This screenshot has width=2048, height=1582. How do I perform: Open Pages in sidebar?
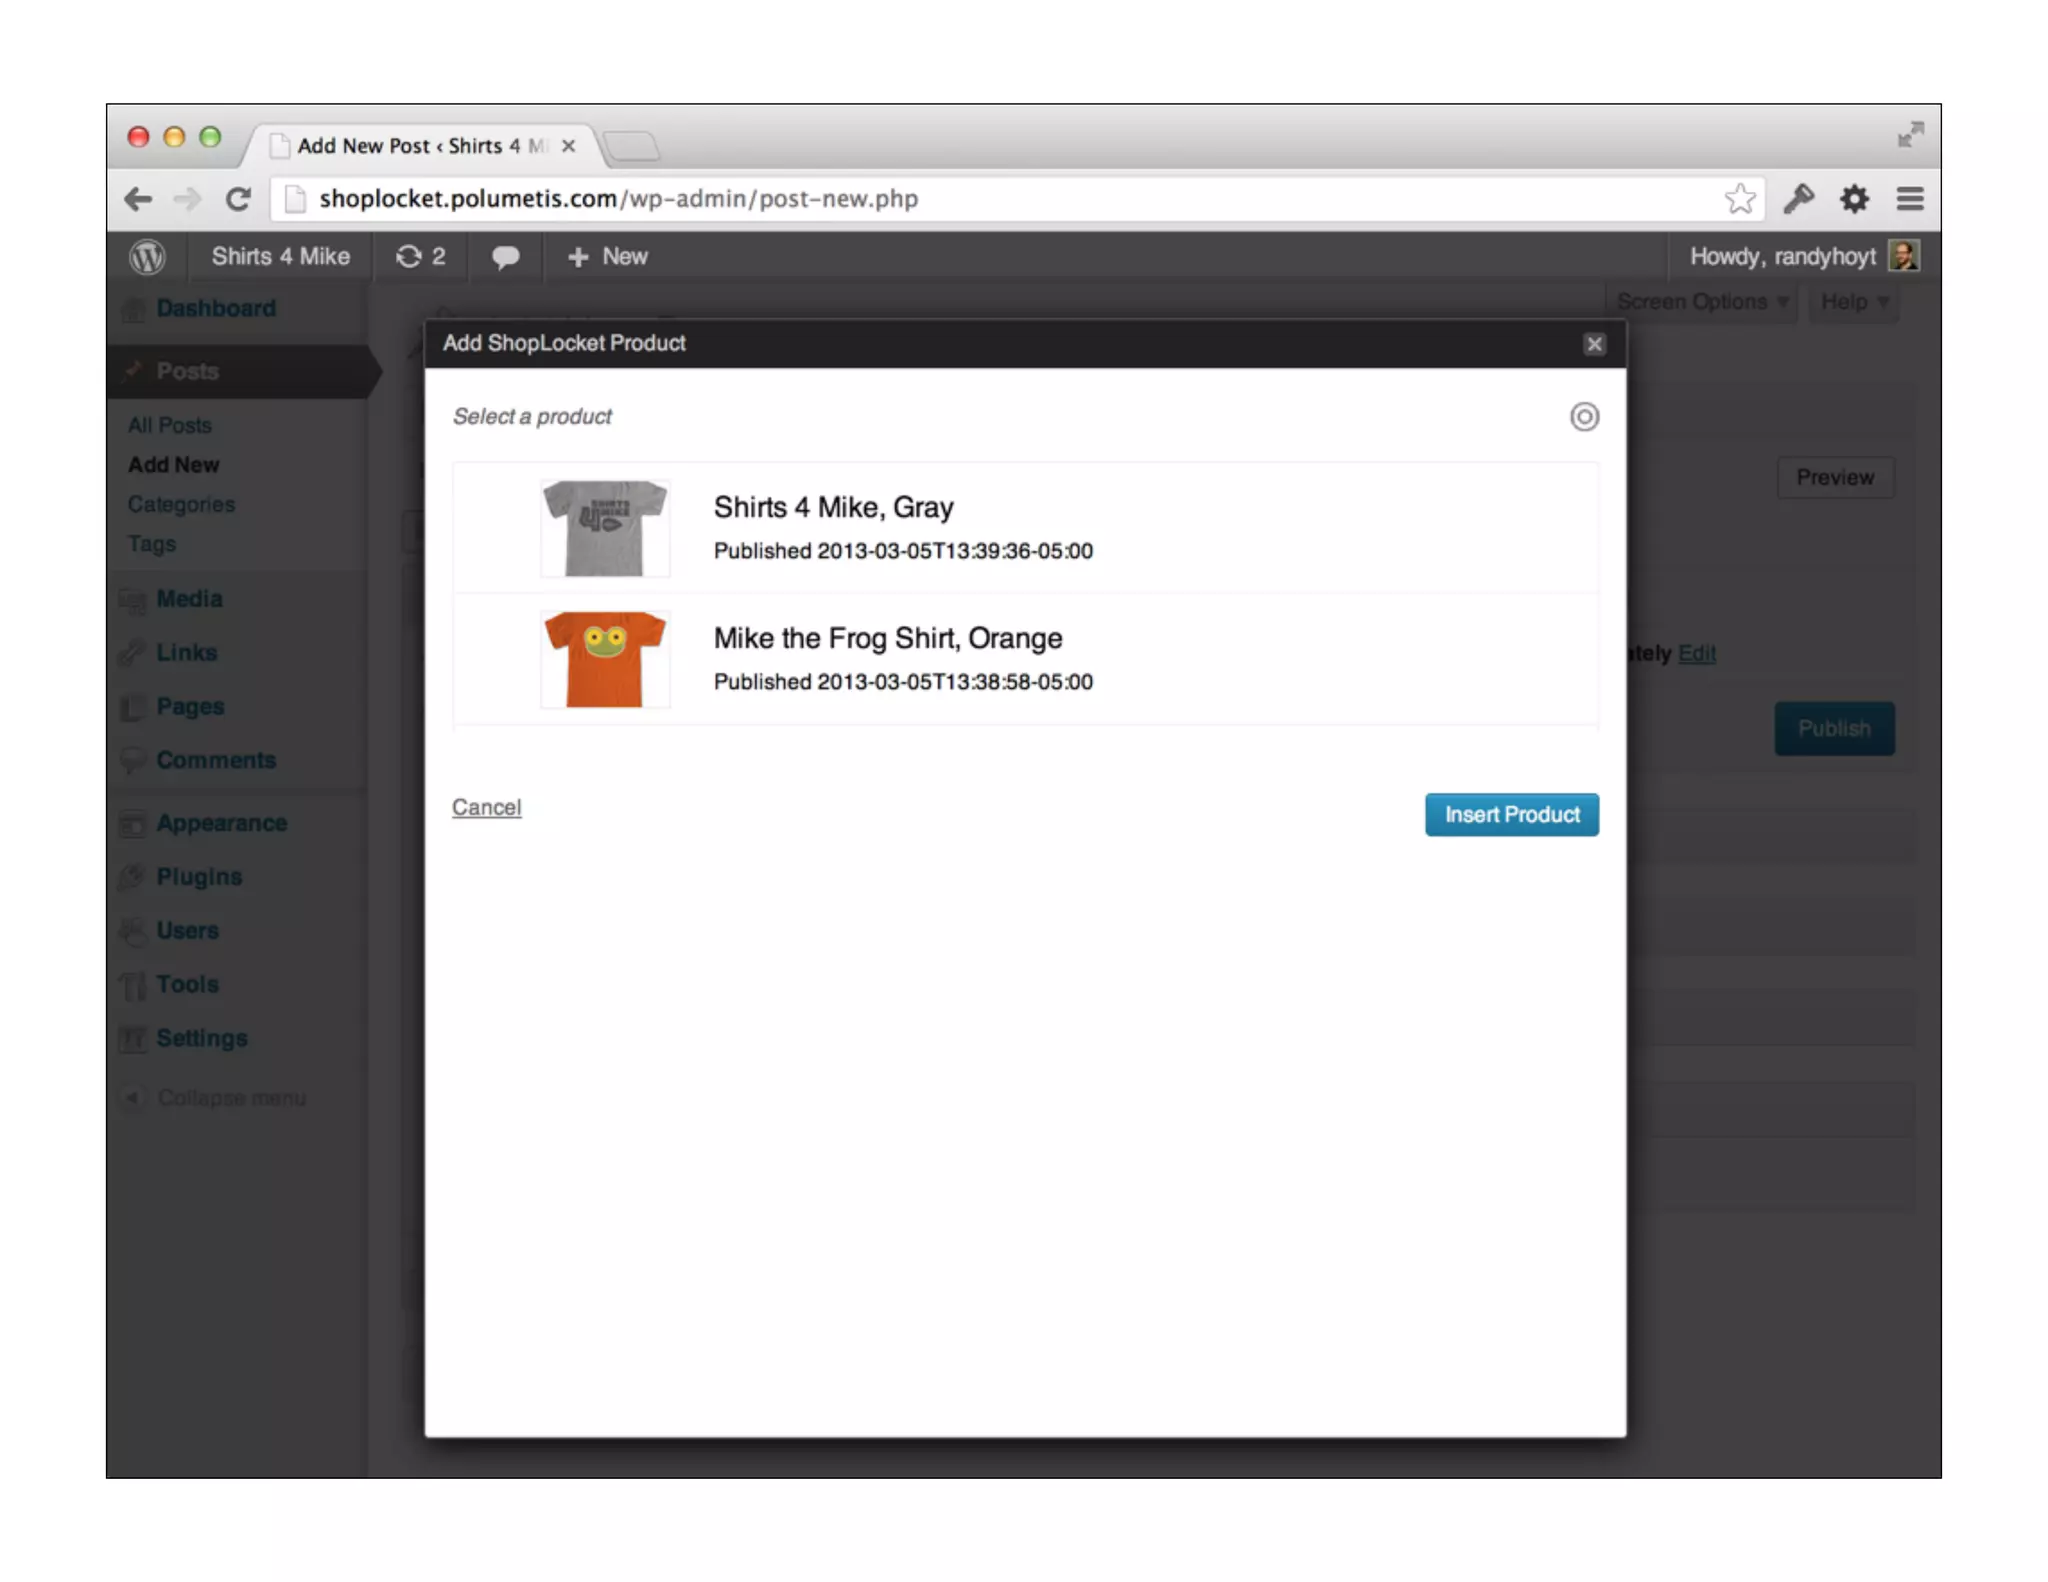[190, 707]
